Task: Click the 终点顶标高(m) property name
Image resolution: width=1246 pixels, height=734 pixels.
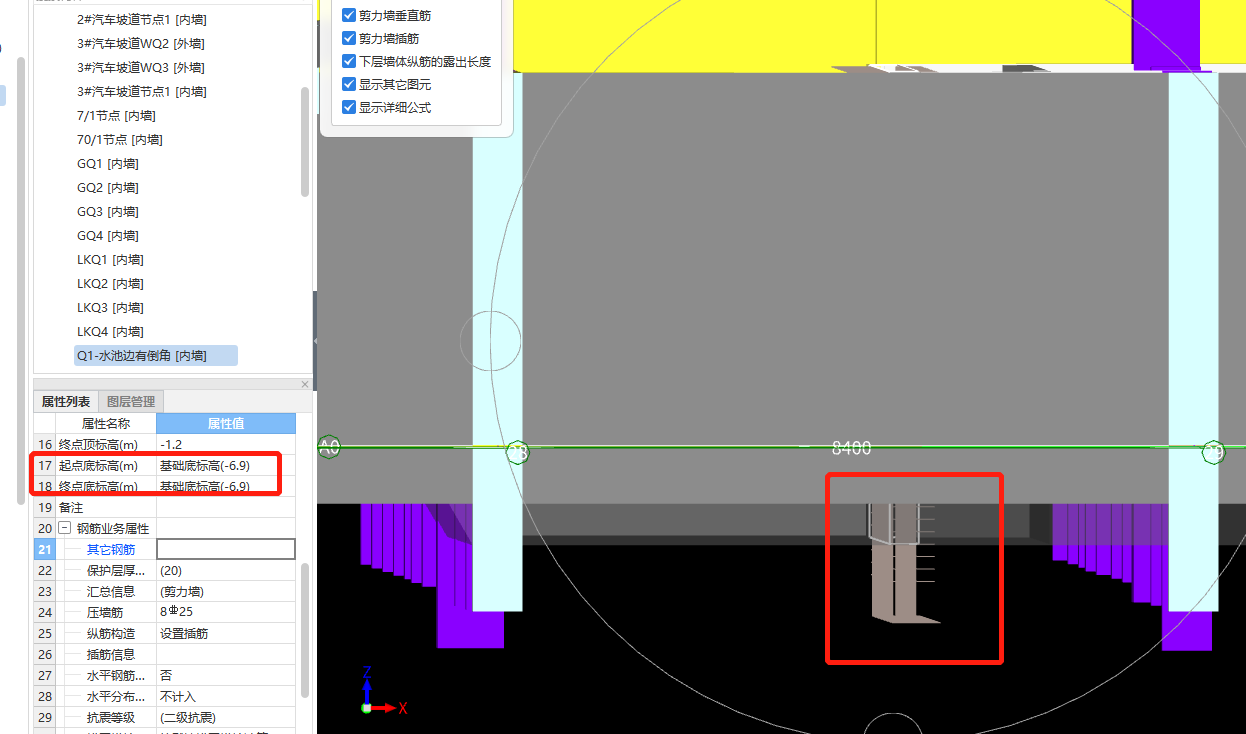Action: (98, 444)
